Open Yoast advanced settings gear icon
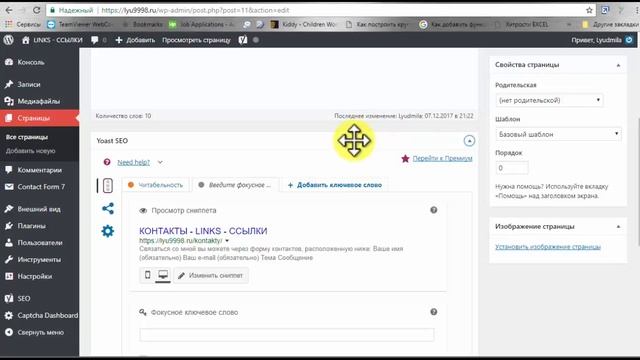Viewport: 640px width, 360px height. 108,231
